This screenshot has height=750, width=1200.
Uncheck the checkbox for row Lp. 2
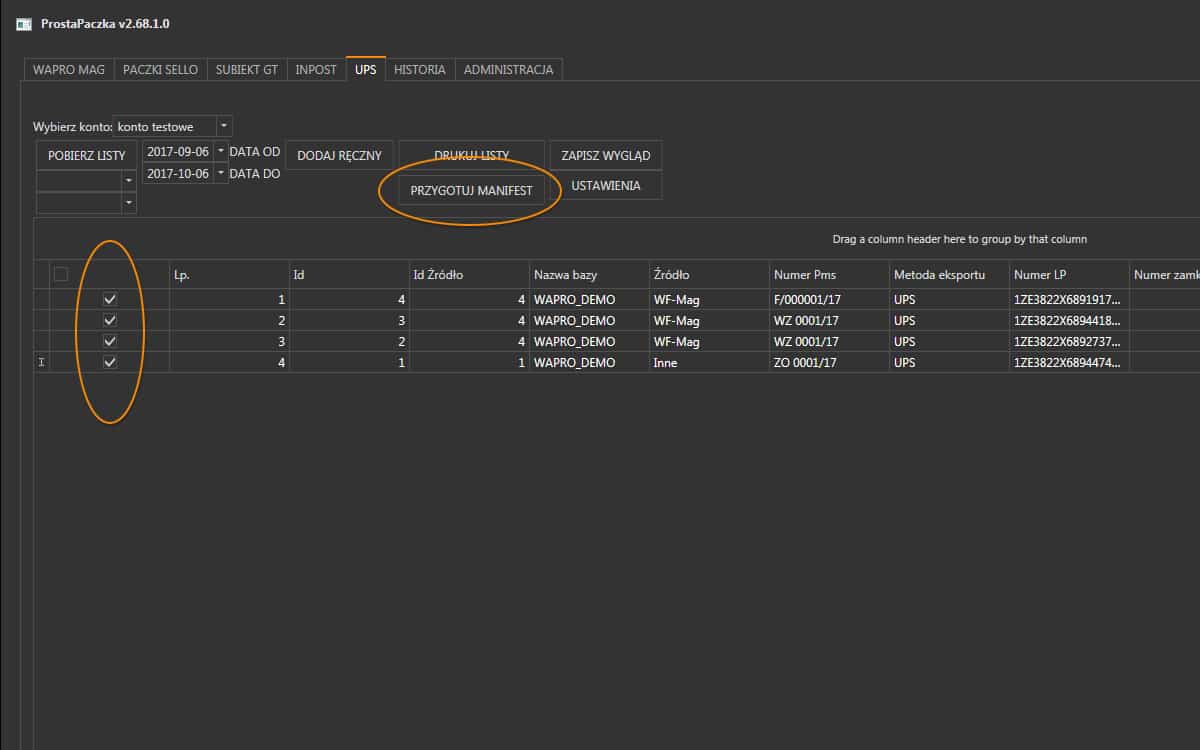(110, 320)
